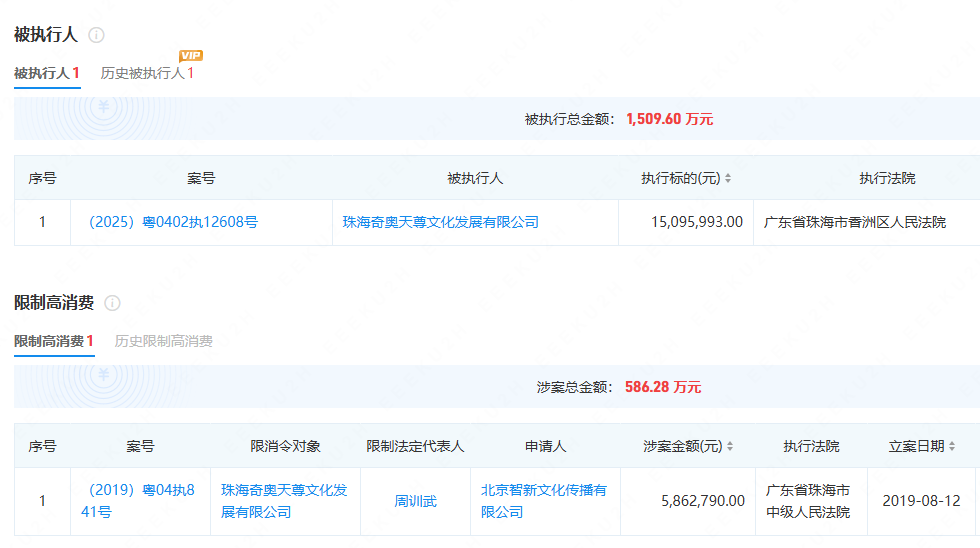Sort by 执行标的(元) column arrows
Screen dimensions: 980x548
pos(728,179)
